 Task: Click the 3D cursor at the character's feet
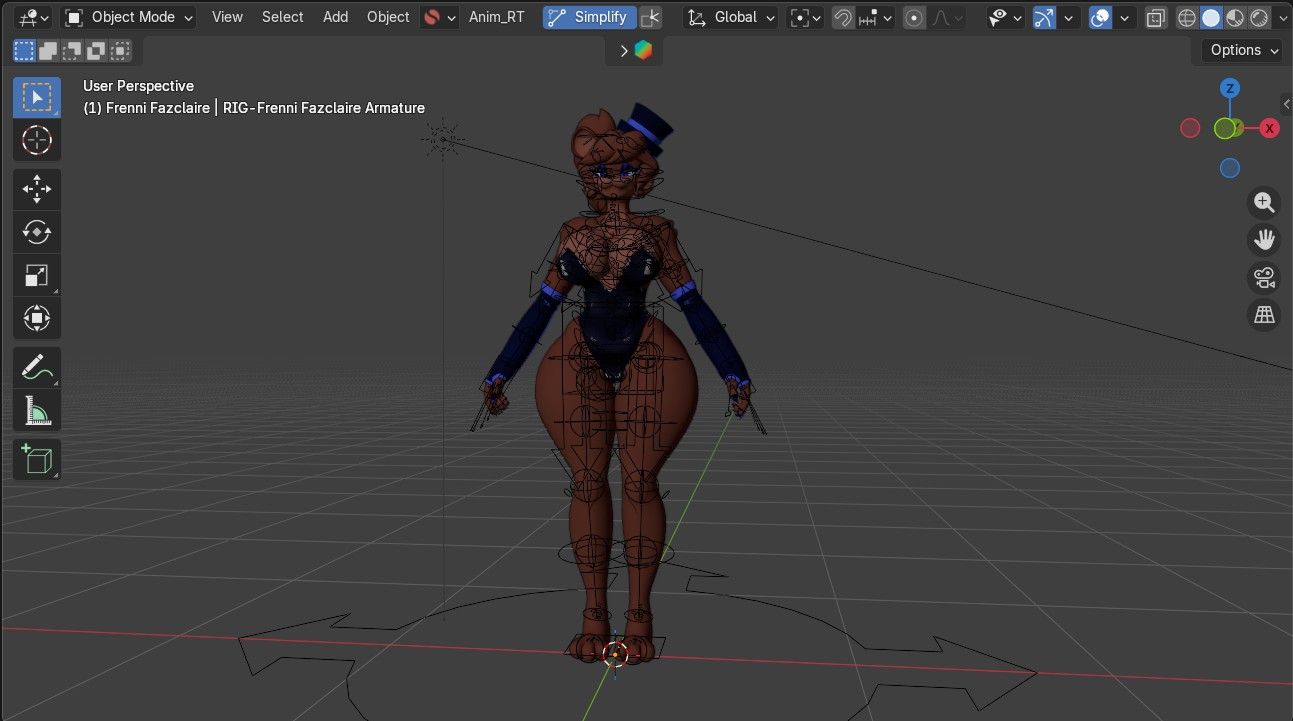point(615,654)
